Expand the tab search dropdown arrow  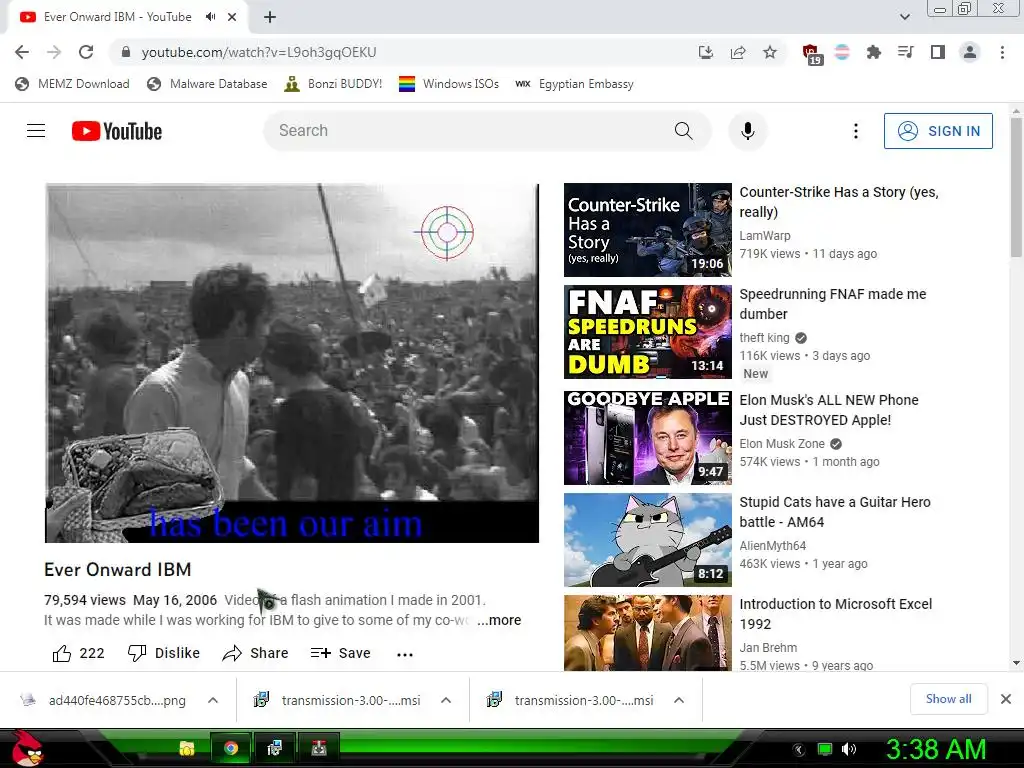click(904, 17)
